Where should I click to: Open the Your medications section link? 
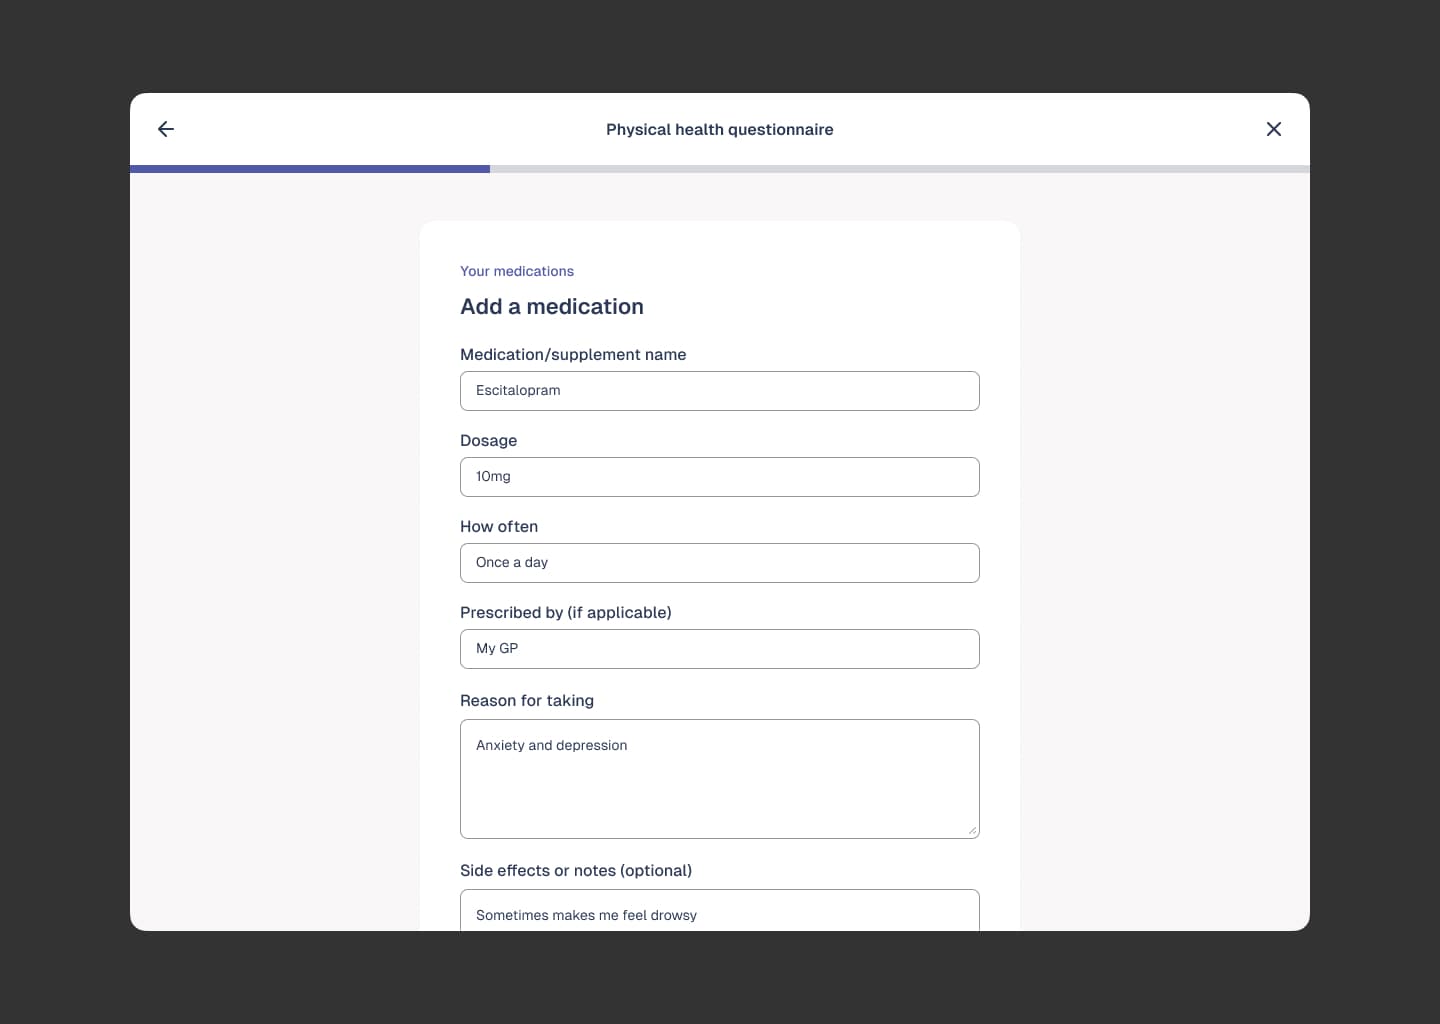tap(517, 271)
